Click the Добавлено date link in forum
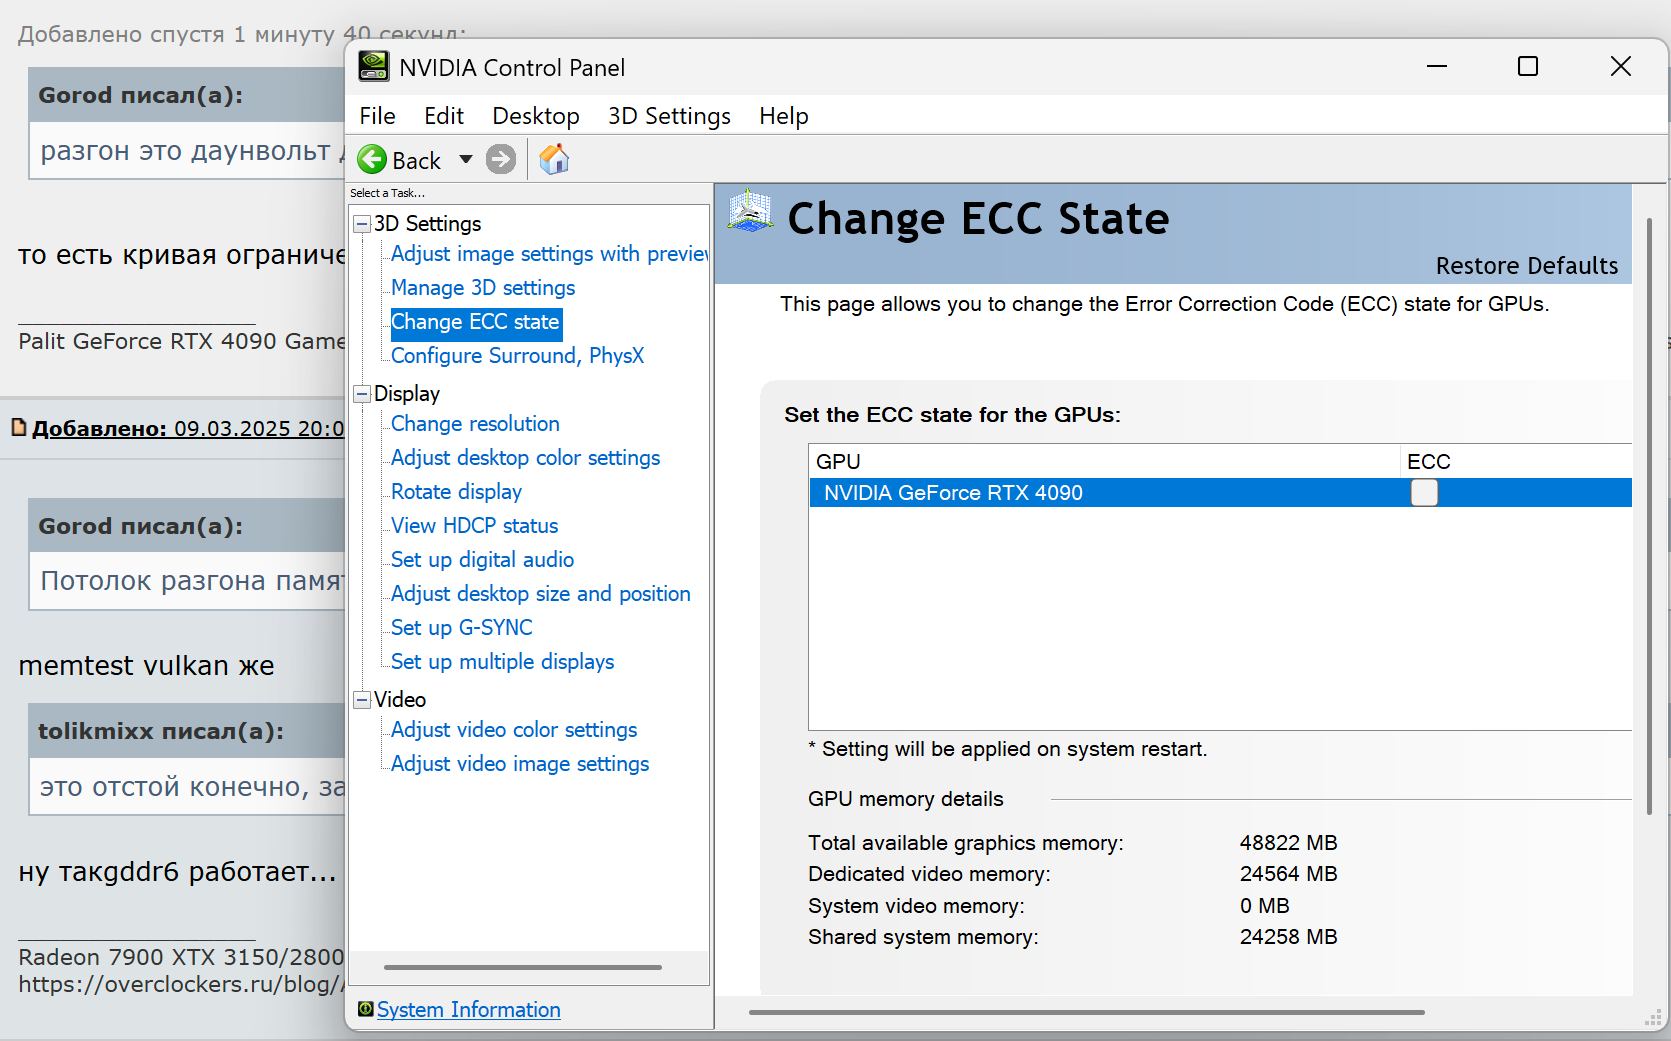Viewport: 1671px width, 1041px height. [188, 429]
